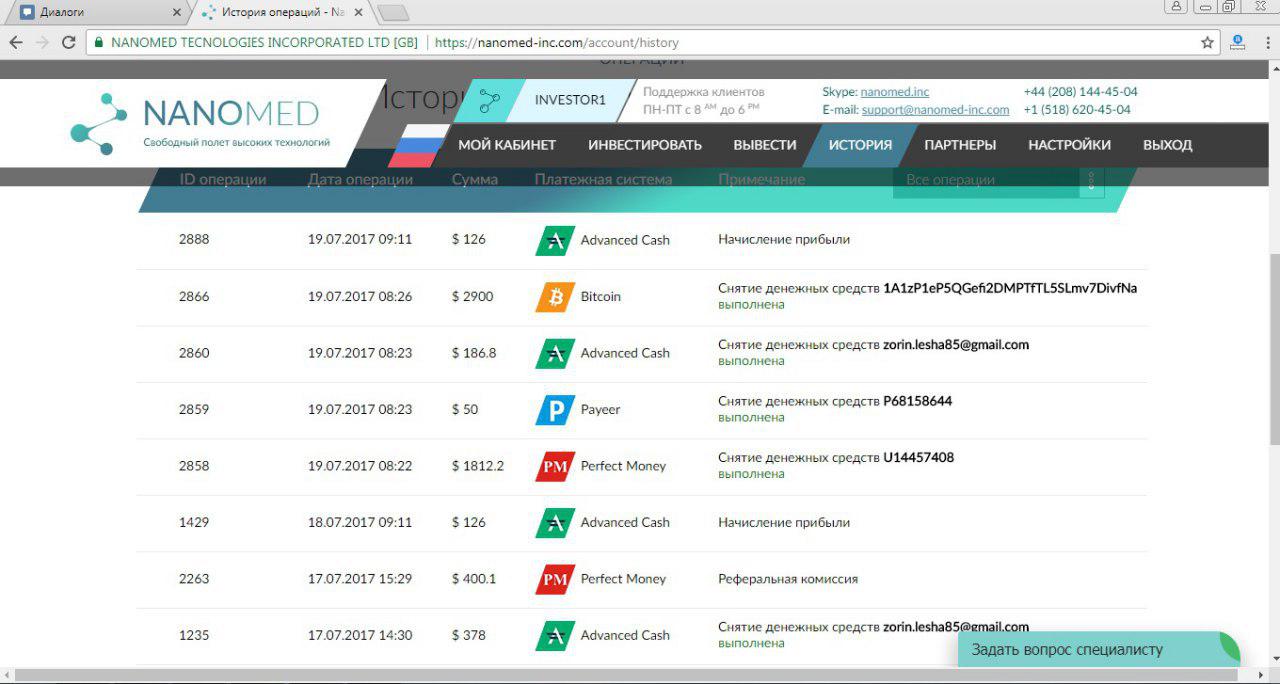This screenshot has height=684, width=1280.
Task: Reload the page using the refresh button
Action: pyautogui.click(x=69, y=43)
